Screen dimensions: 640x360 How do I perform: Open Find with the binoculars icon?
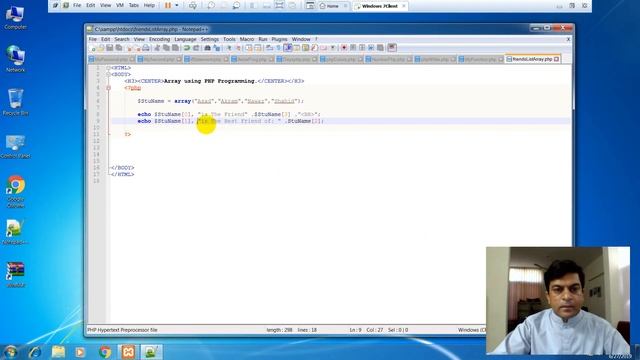207,48
